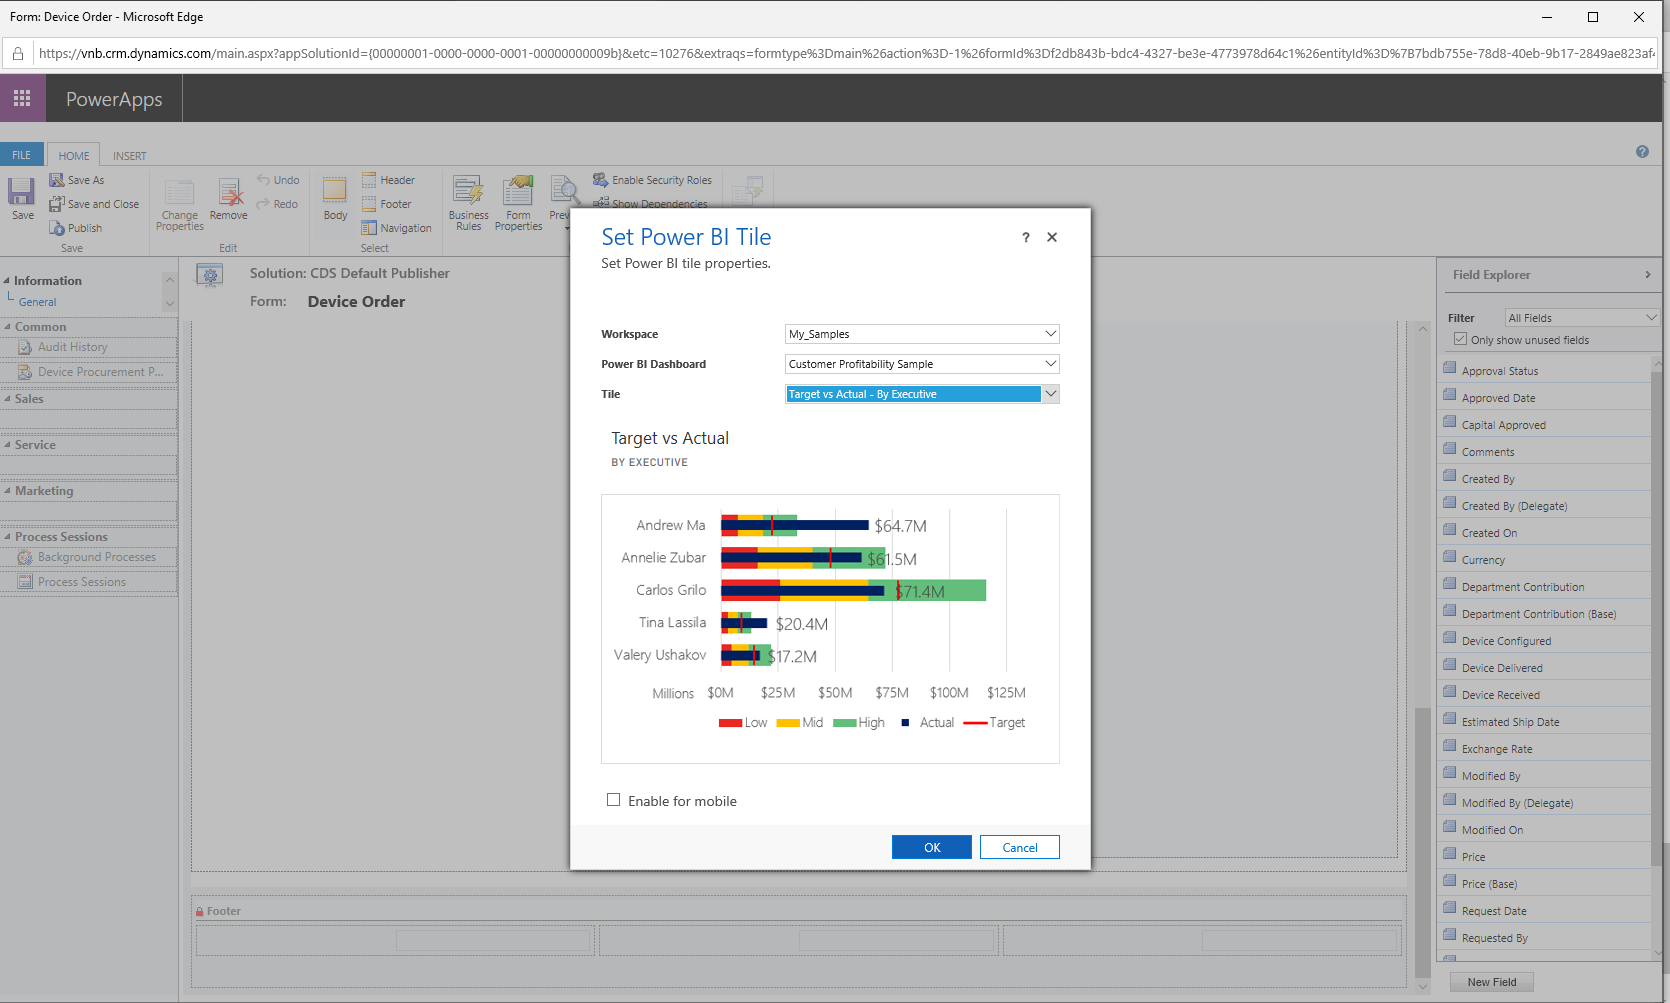Image resolution: width=1670 pixels, height=1003 pixels.
Task: Close the Set Power BI Tile dialog
Action: tap(1052, 237)
